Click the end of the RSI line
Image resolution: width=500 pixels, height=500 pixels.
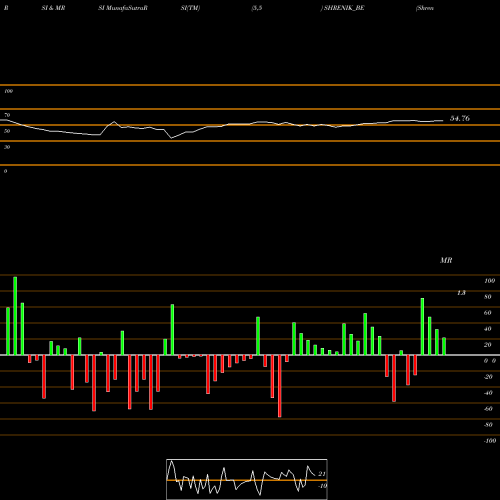point(443,120)
